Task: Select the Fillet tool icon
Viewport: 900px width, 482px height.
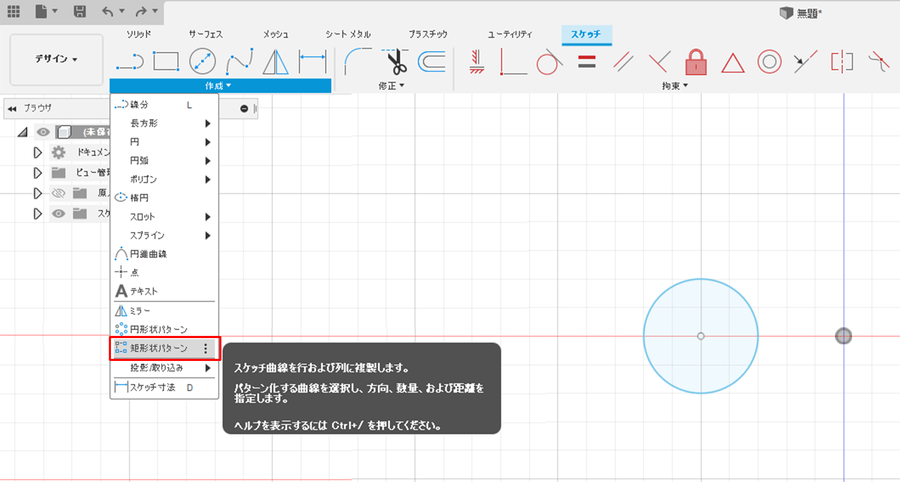Action: [x=357, y=61]
